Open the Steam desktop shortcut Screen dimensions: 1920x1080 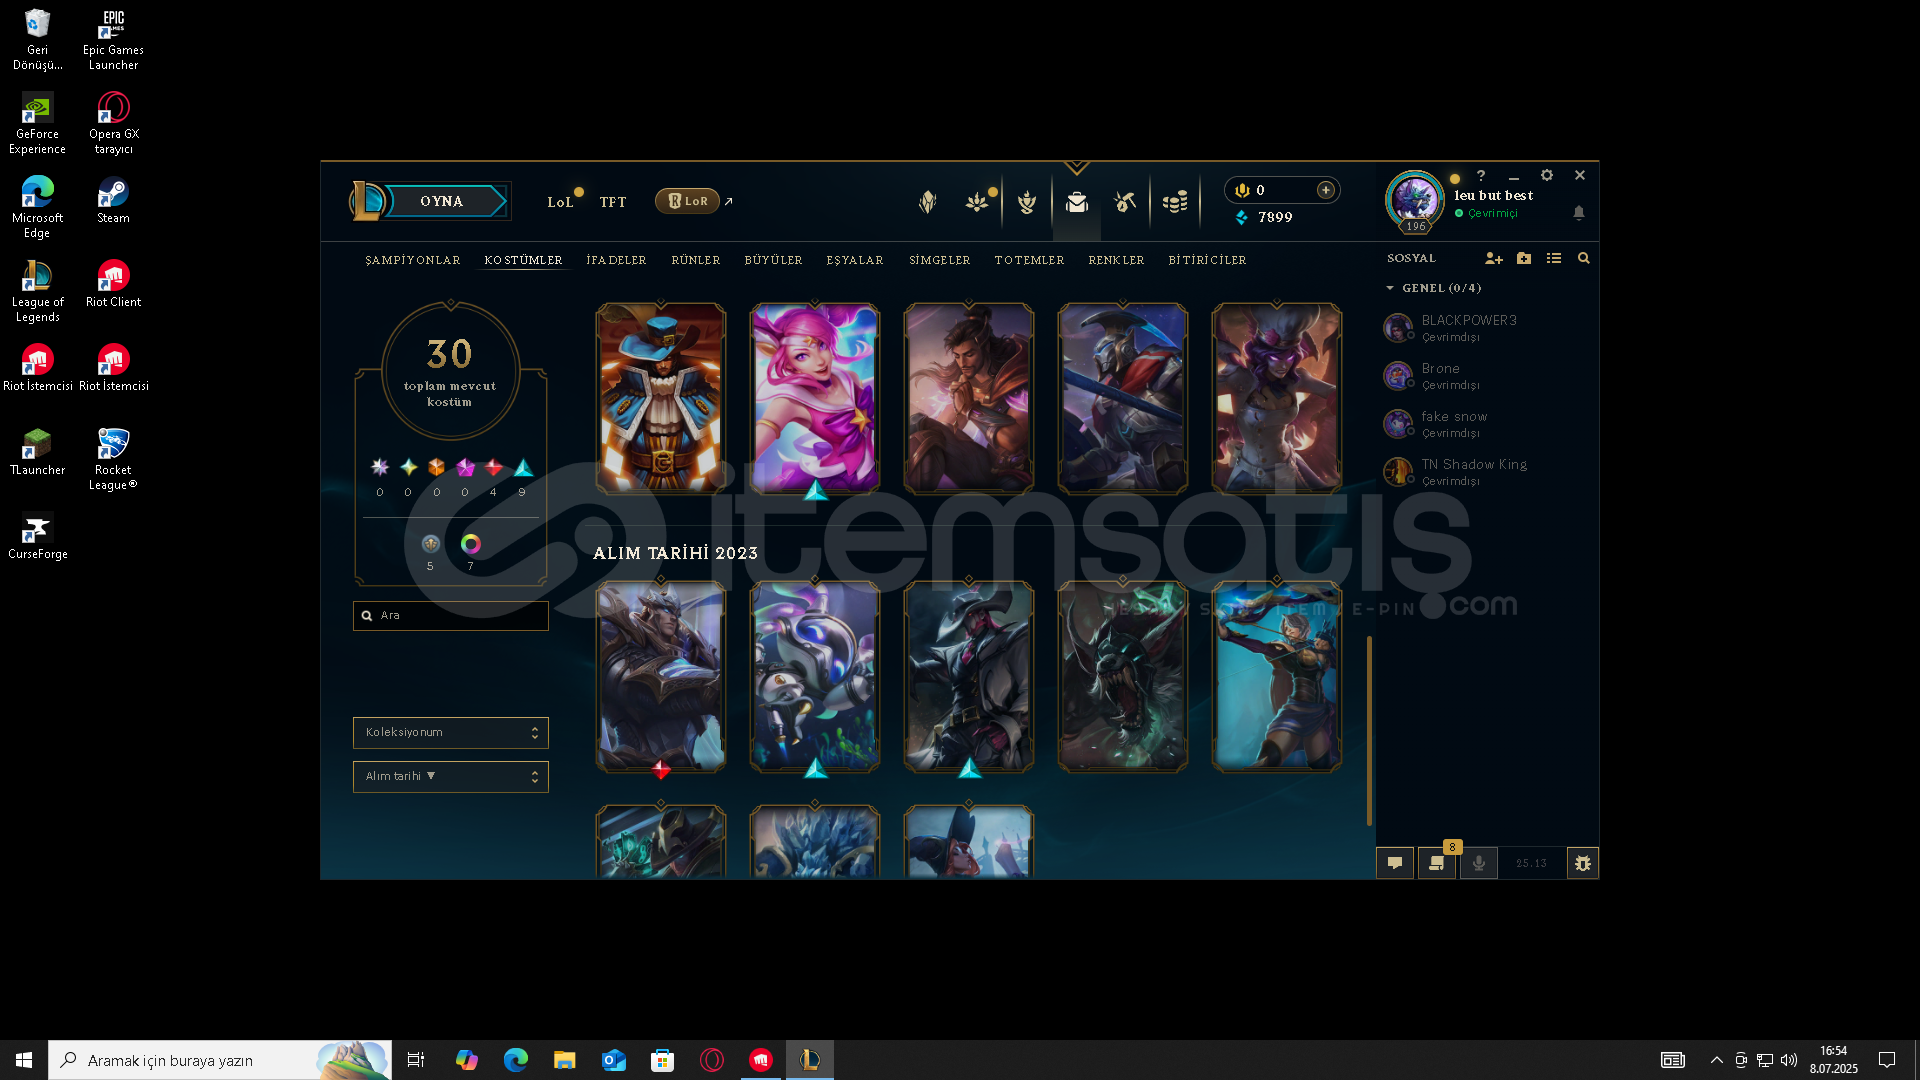[x=113, y=200]
